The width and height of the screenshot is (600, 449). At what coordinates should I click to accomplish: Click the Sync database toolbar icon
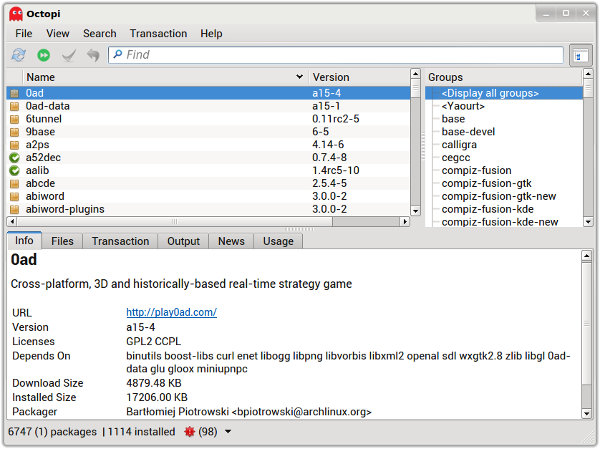click(18, 55)
